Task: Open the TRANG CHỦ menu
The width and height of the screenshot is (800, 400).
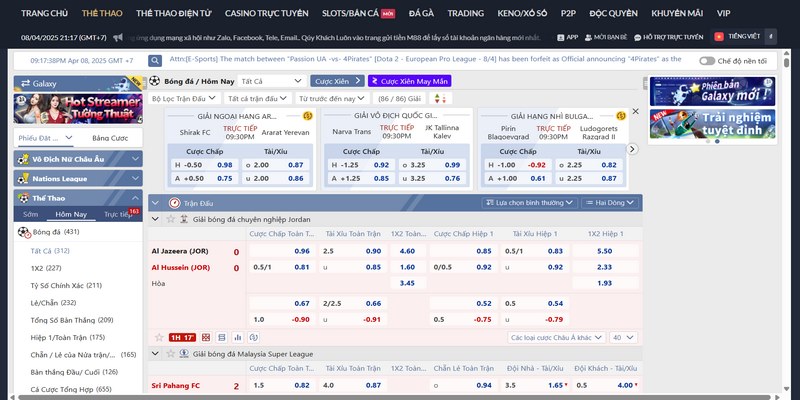Action: [44, 13]
